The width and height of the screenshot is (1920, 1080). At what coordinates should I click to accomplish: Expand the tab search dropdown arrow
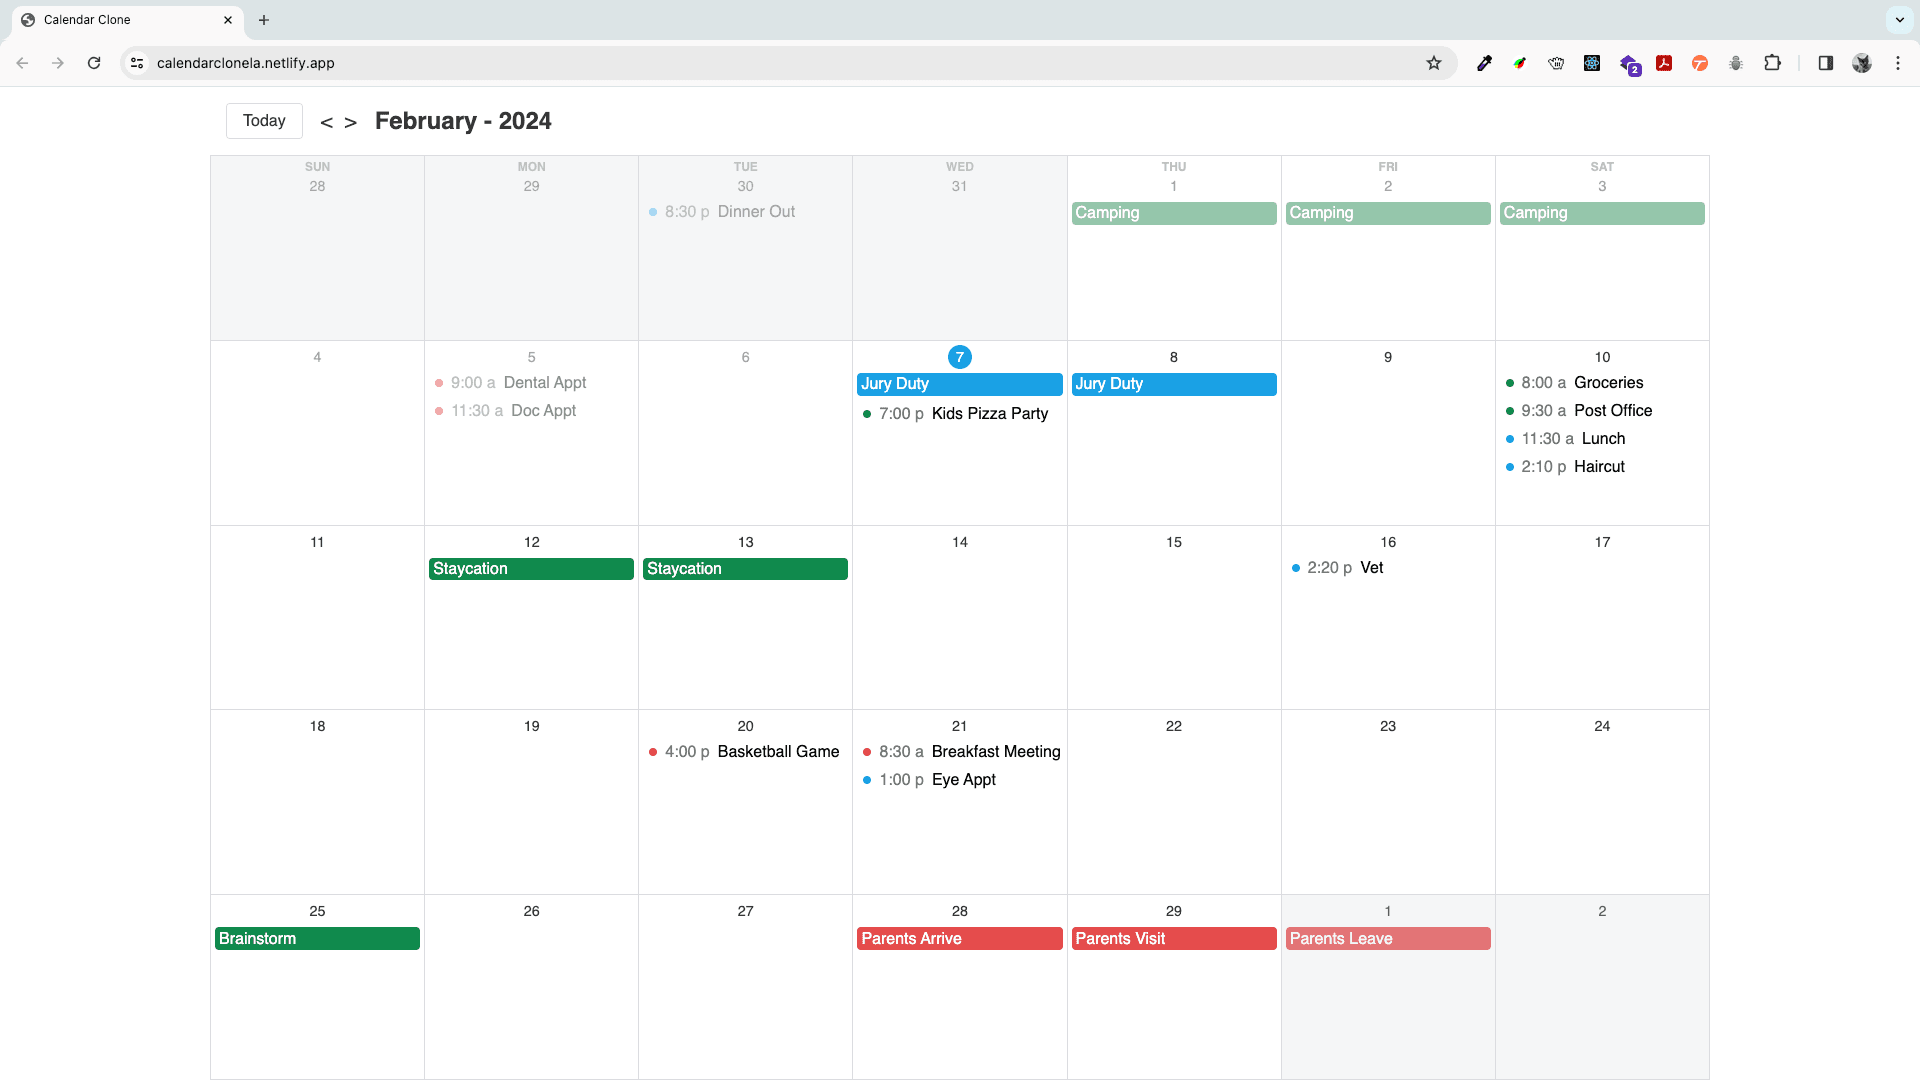(1899, 20)
